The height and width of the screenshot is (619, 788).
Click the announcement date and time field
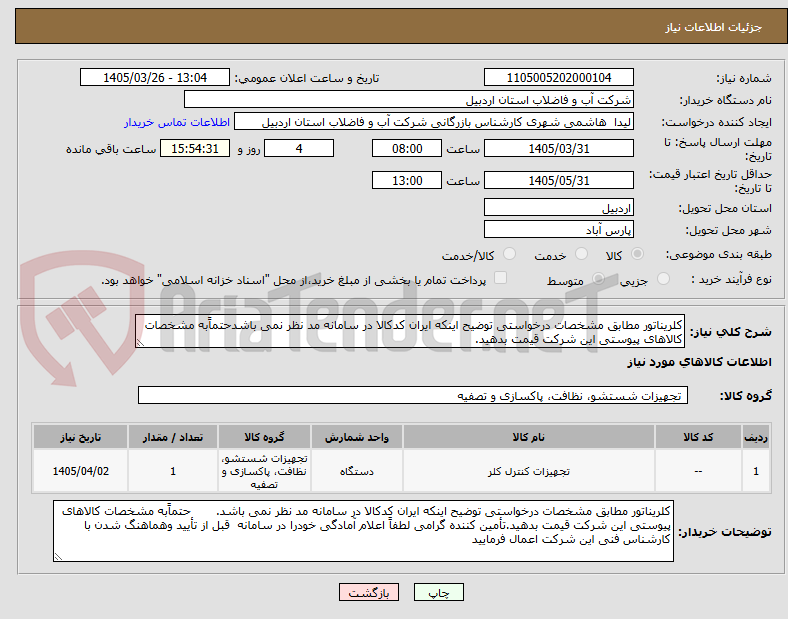(155, 78)
